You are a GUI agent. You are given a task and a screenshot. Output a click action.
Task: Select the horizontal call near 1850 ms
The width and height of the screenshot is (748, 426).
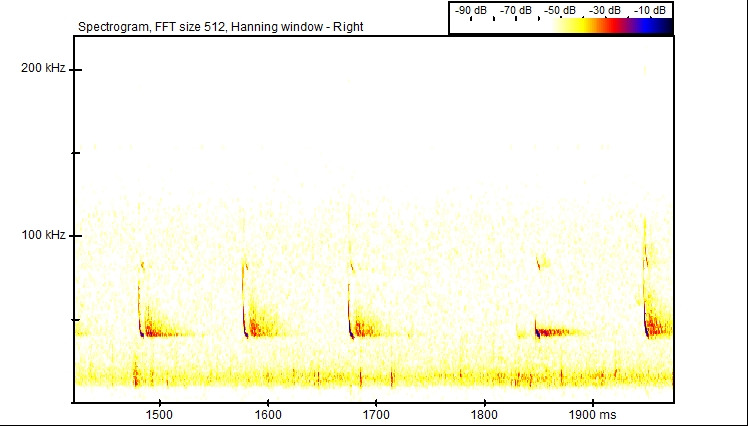coord(555,331)
